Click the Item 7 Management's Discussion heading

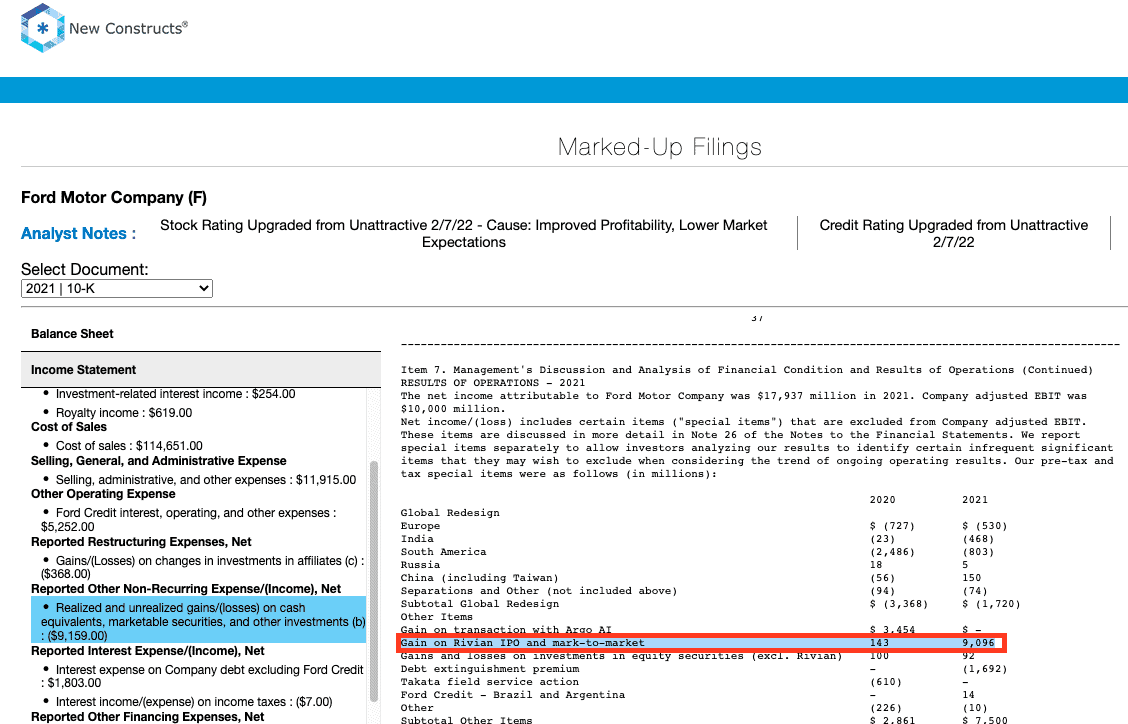(x=747, y=370)
